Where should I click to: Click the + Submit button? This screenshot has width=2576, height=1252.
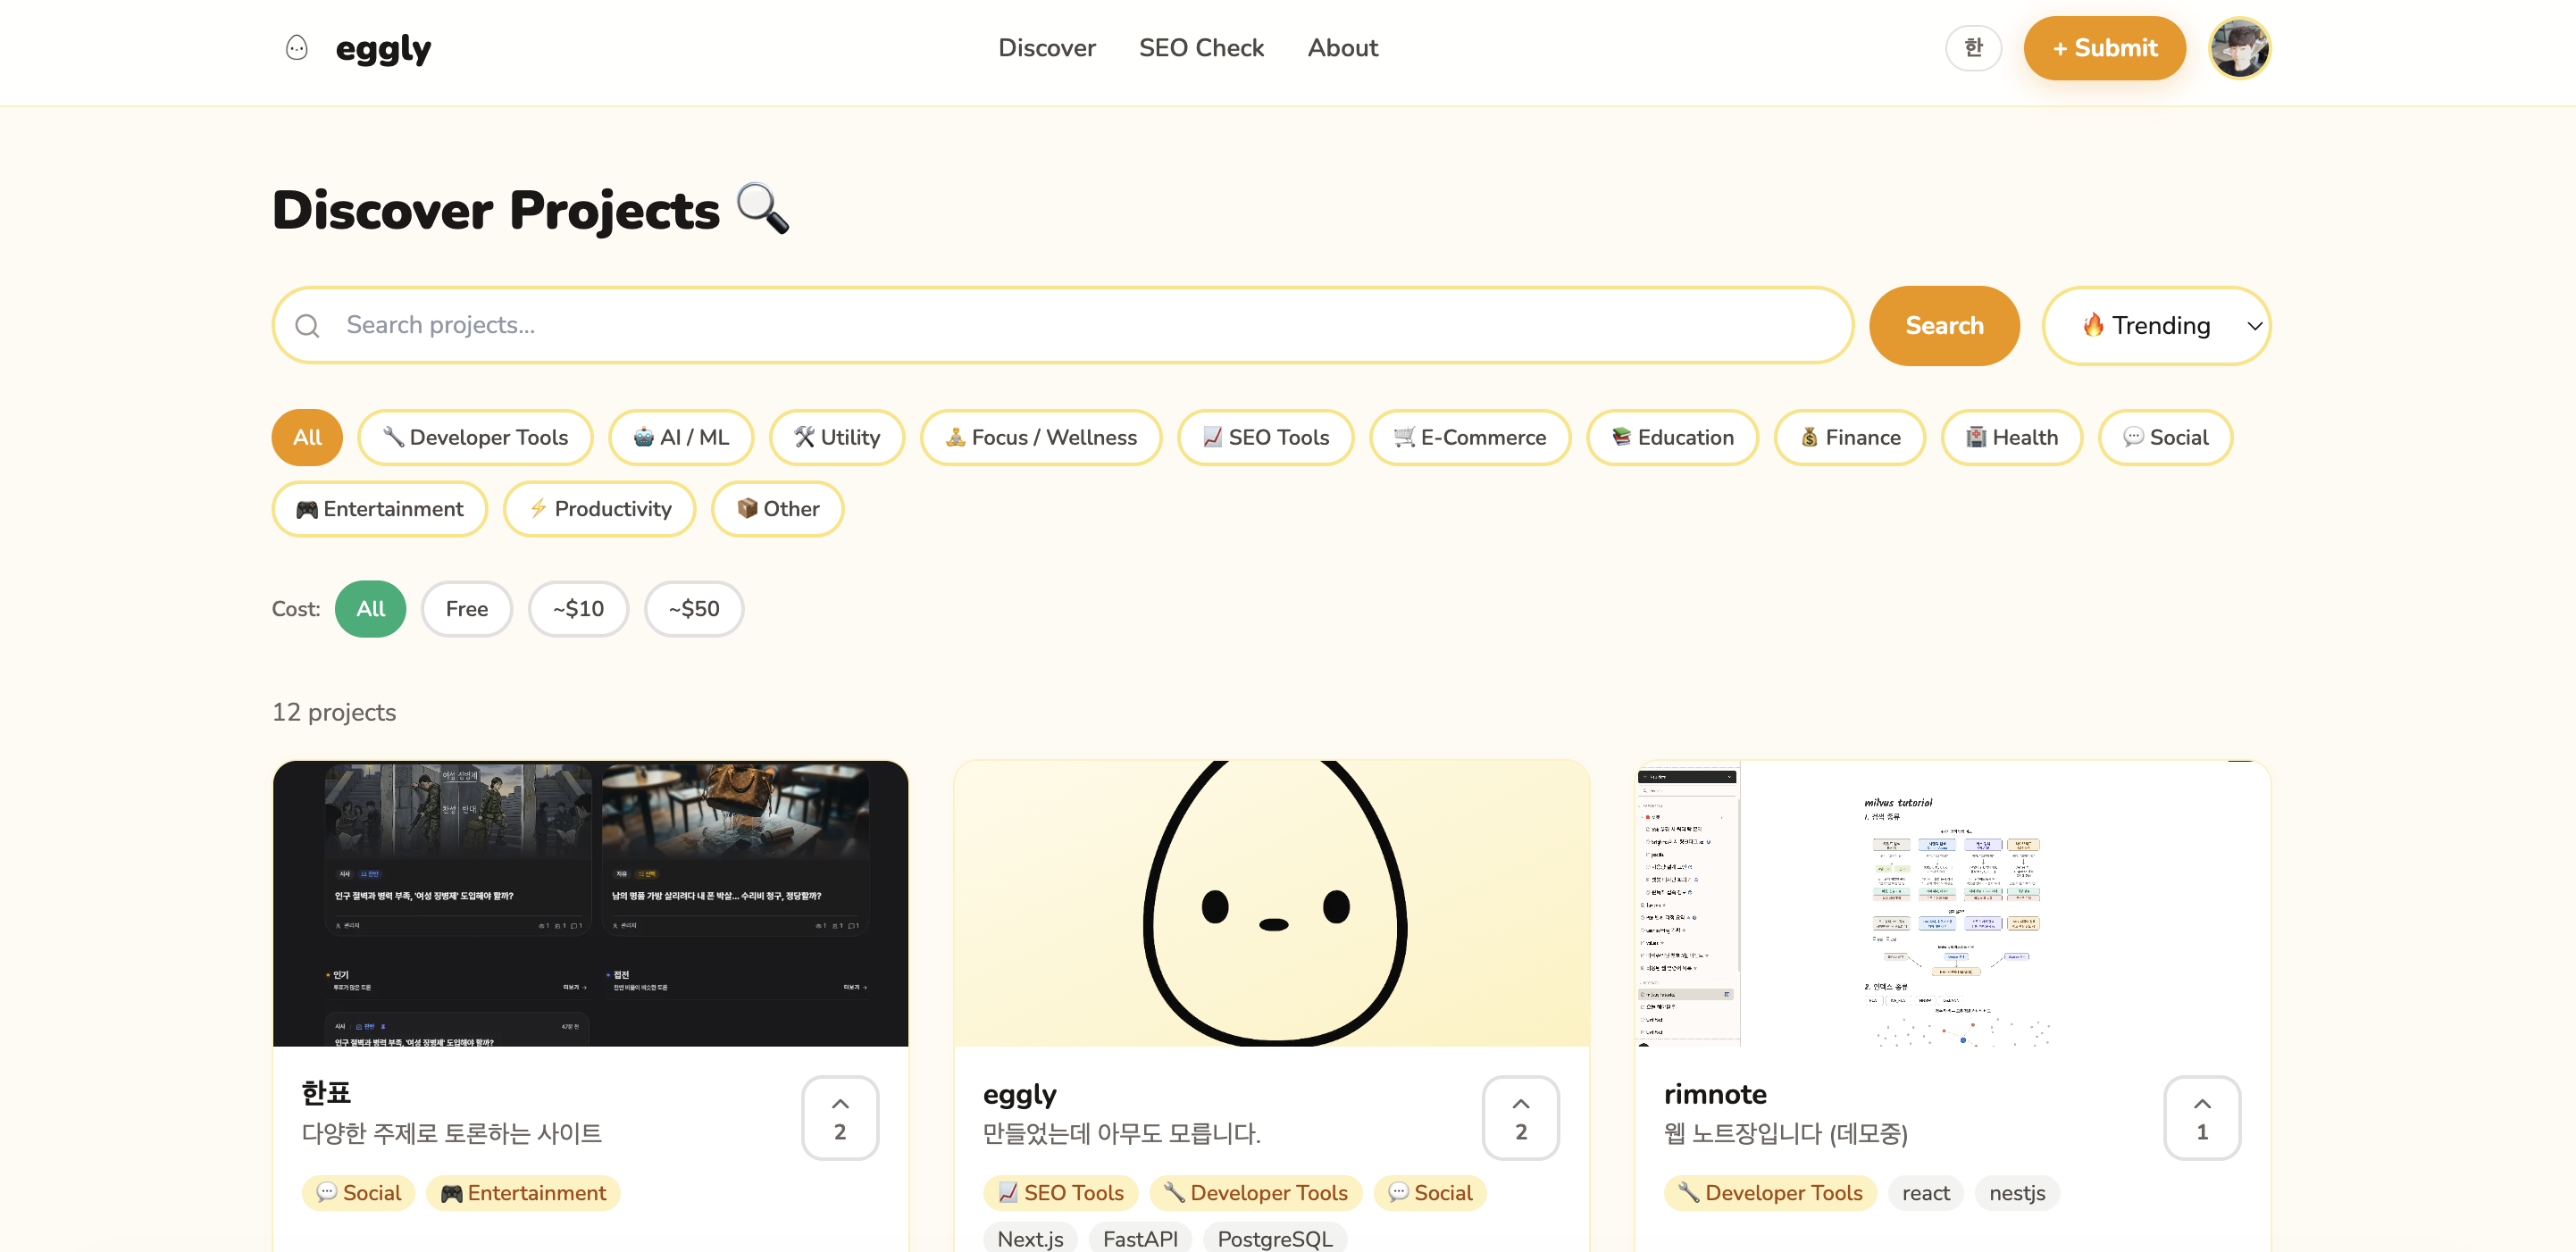2104,47
